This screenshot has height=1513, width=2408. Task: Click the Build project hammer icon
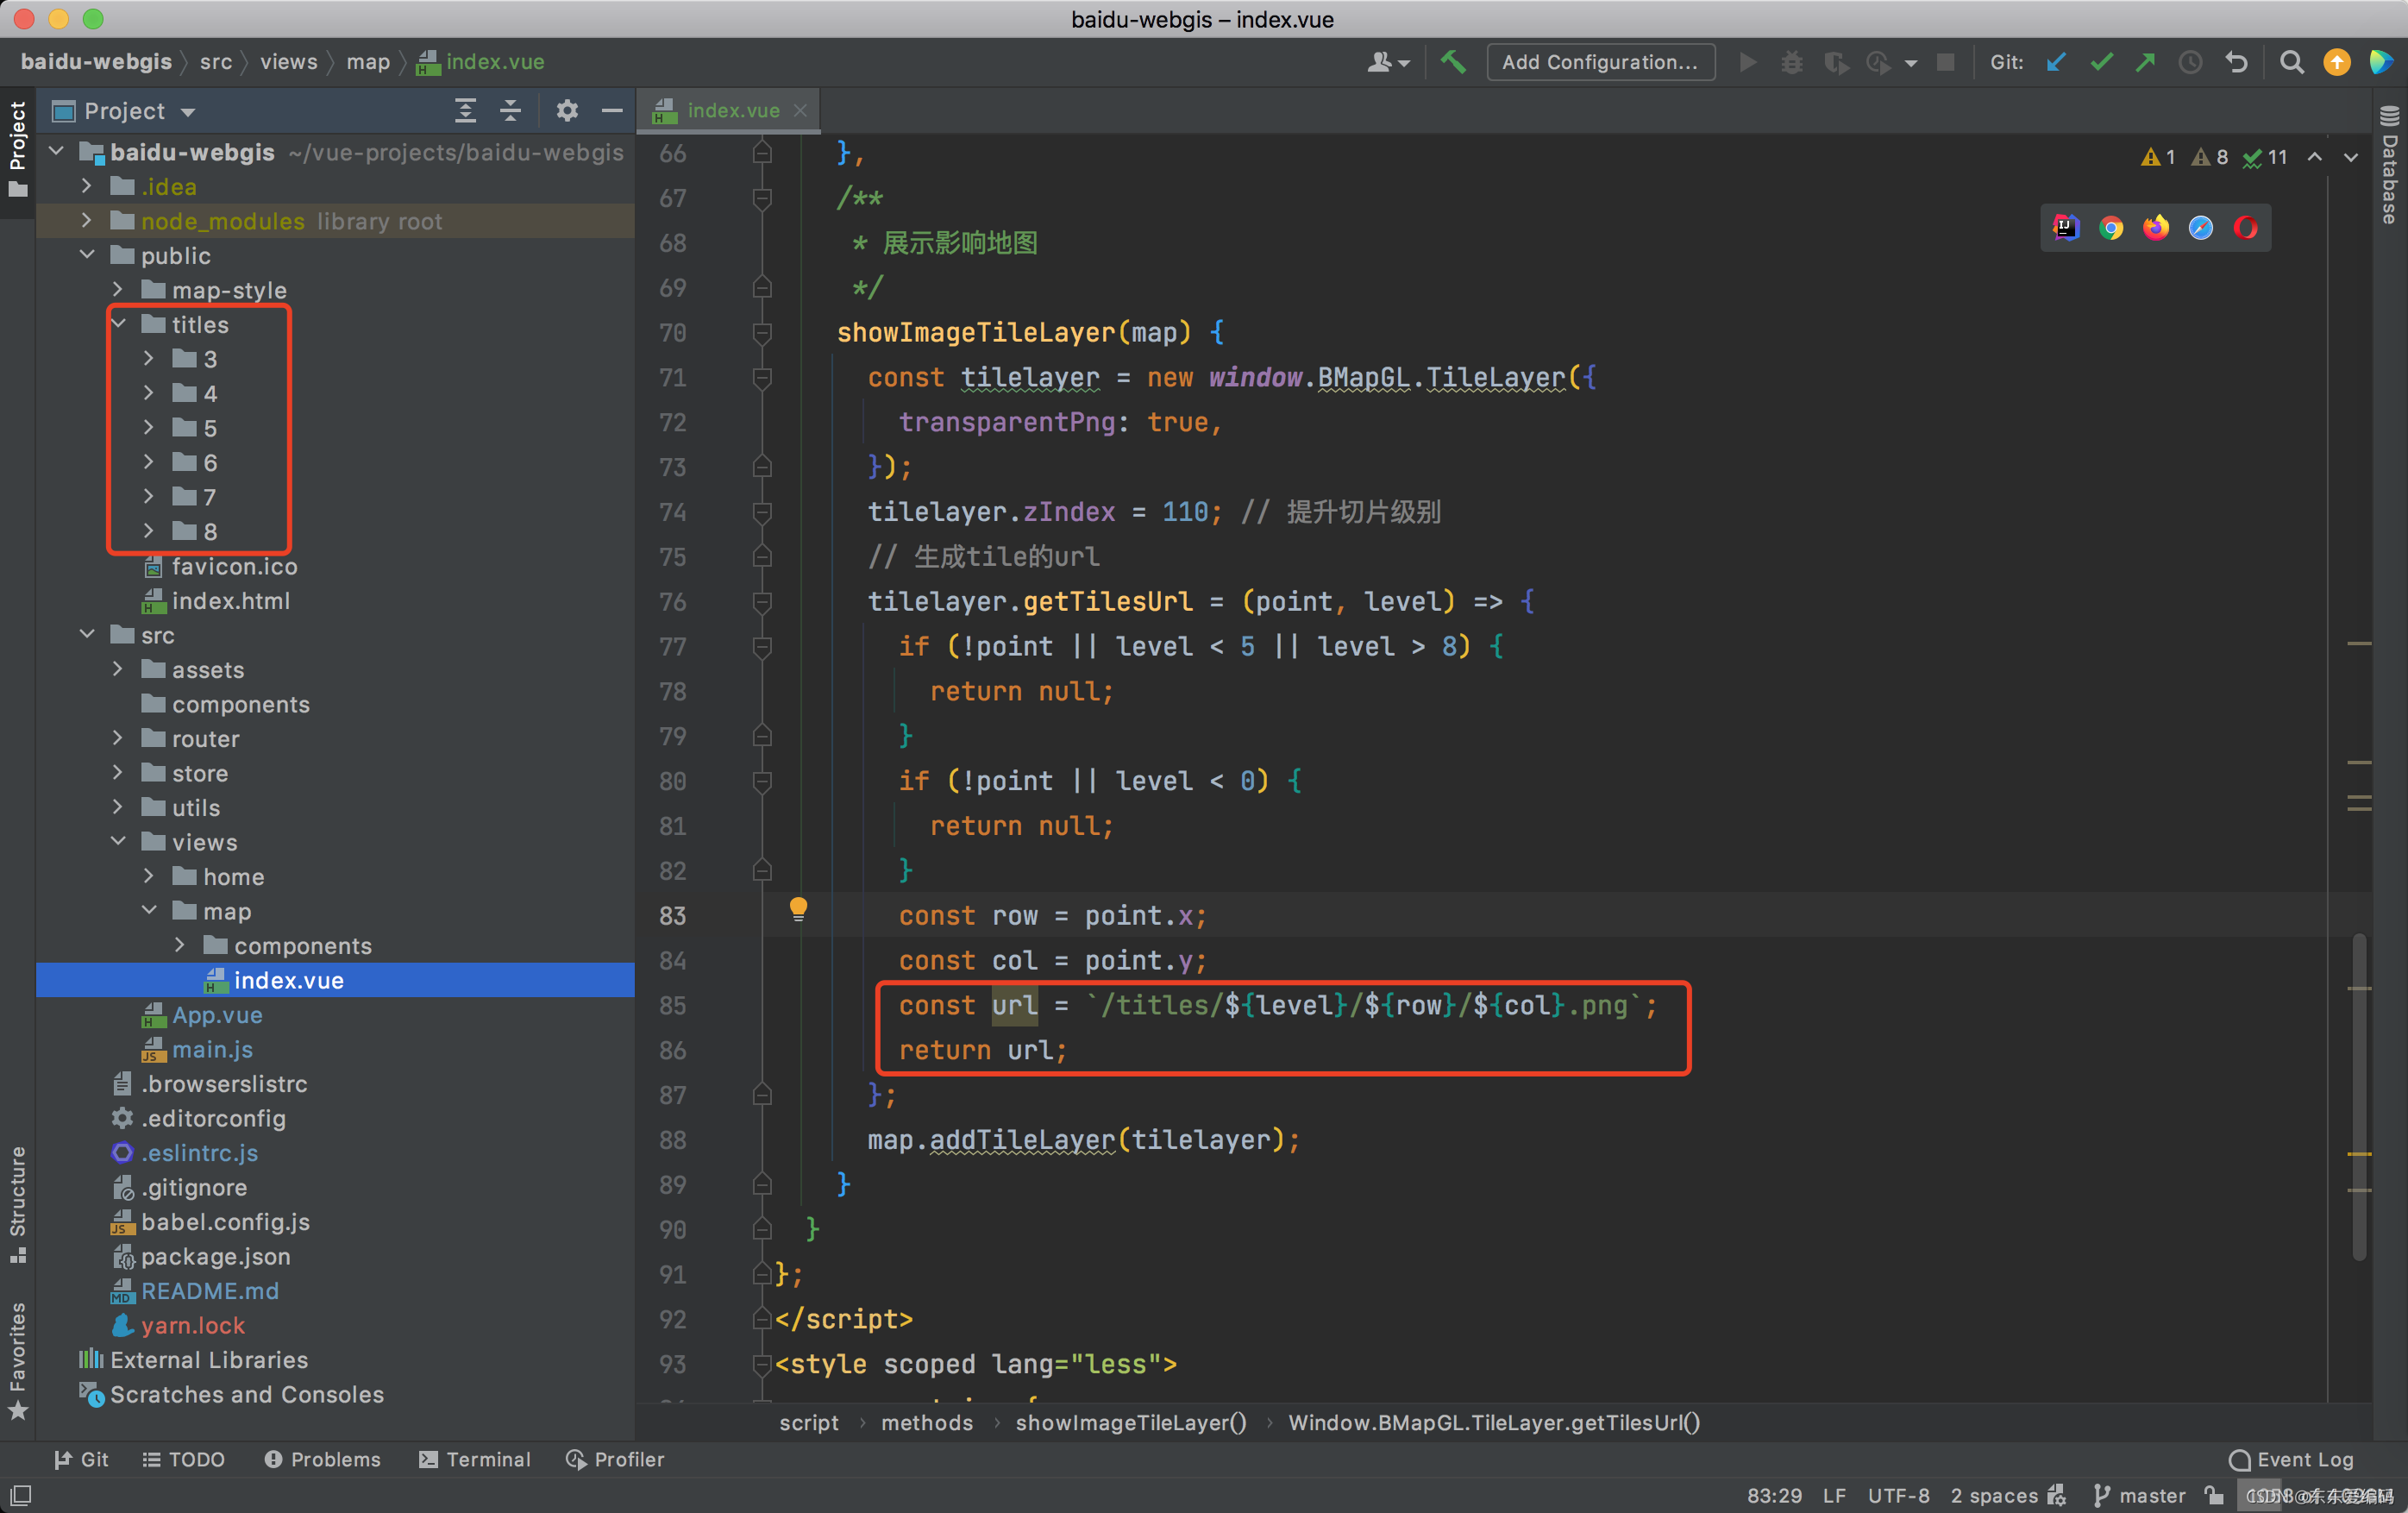(1453, 62)
